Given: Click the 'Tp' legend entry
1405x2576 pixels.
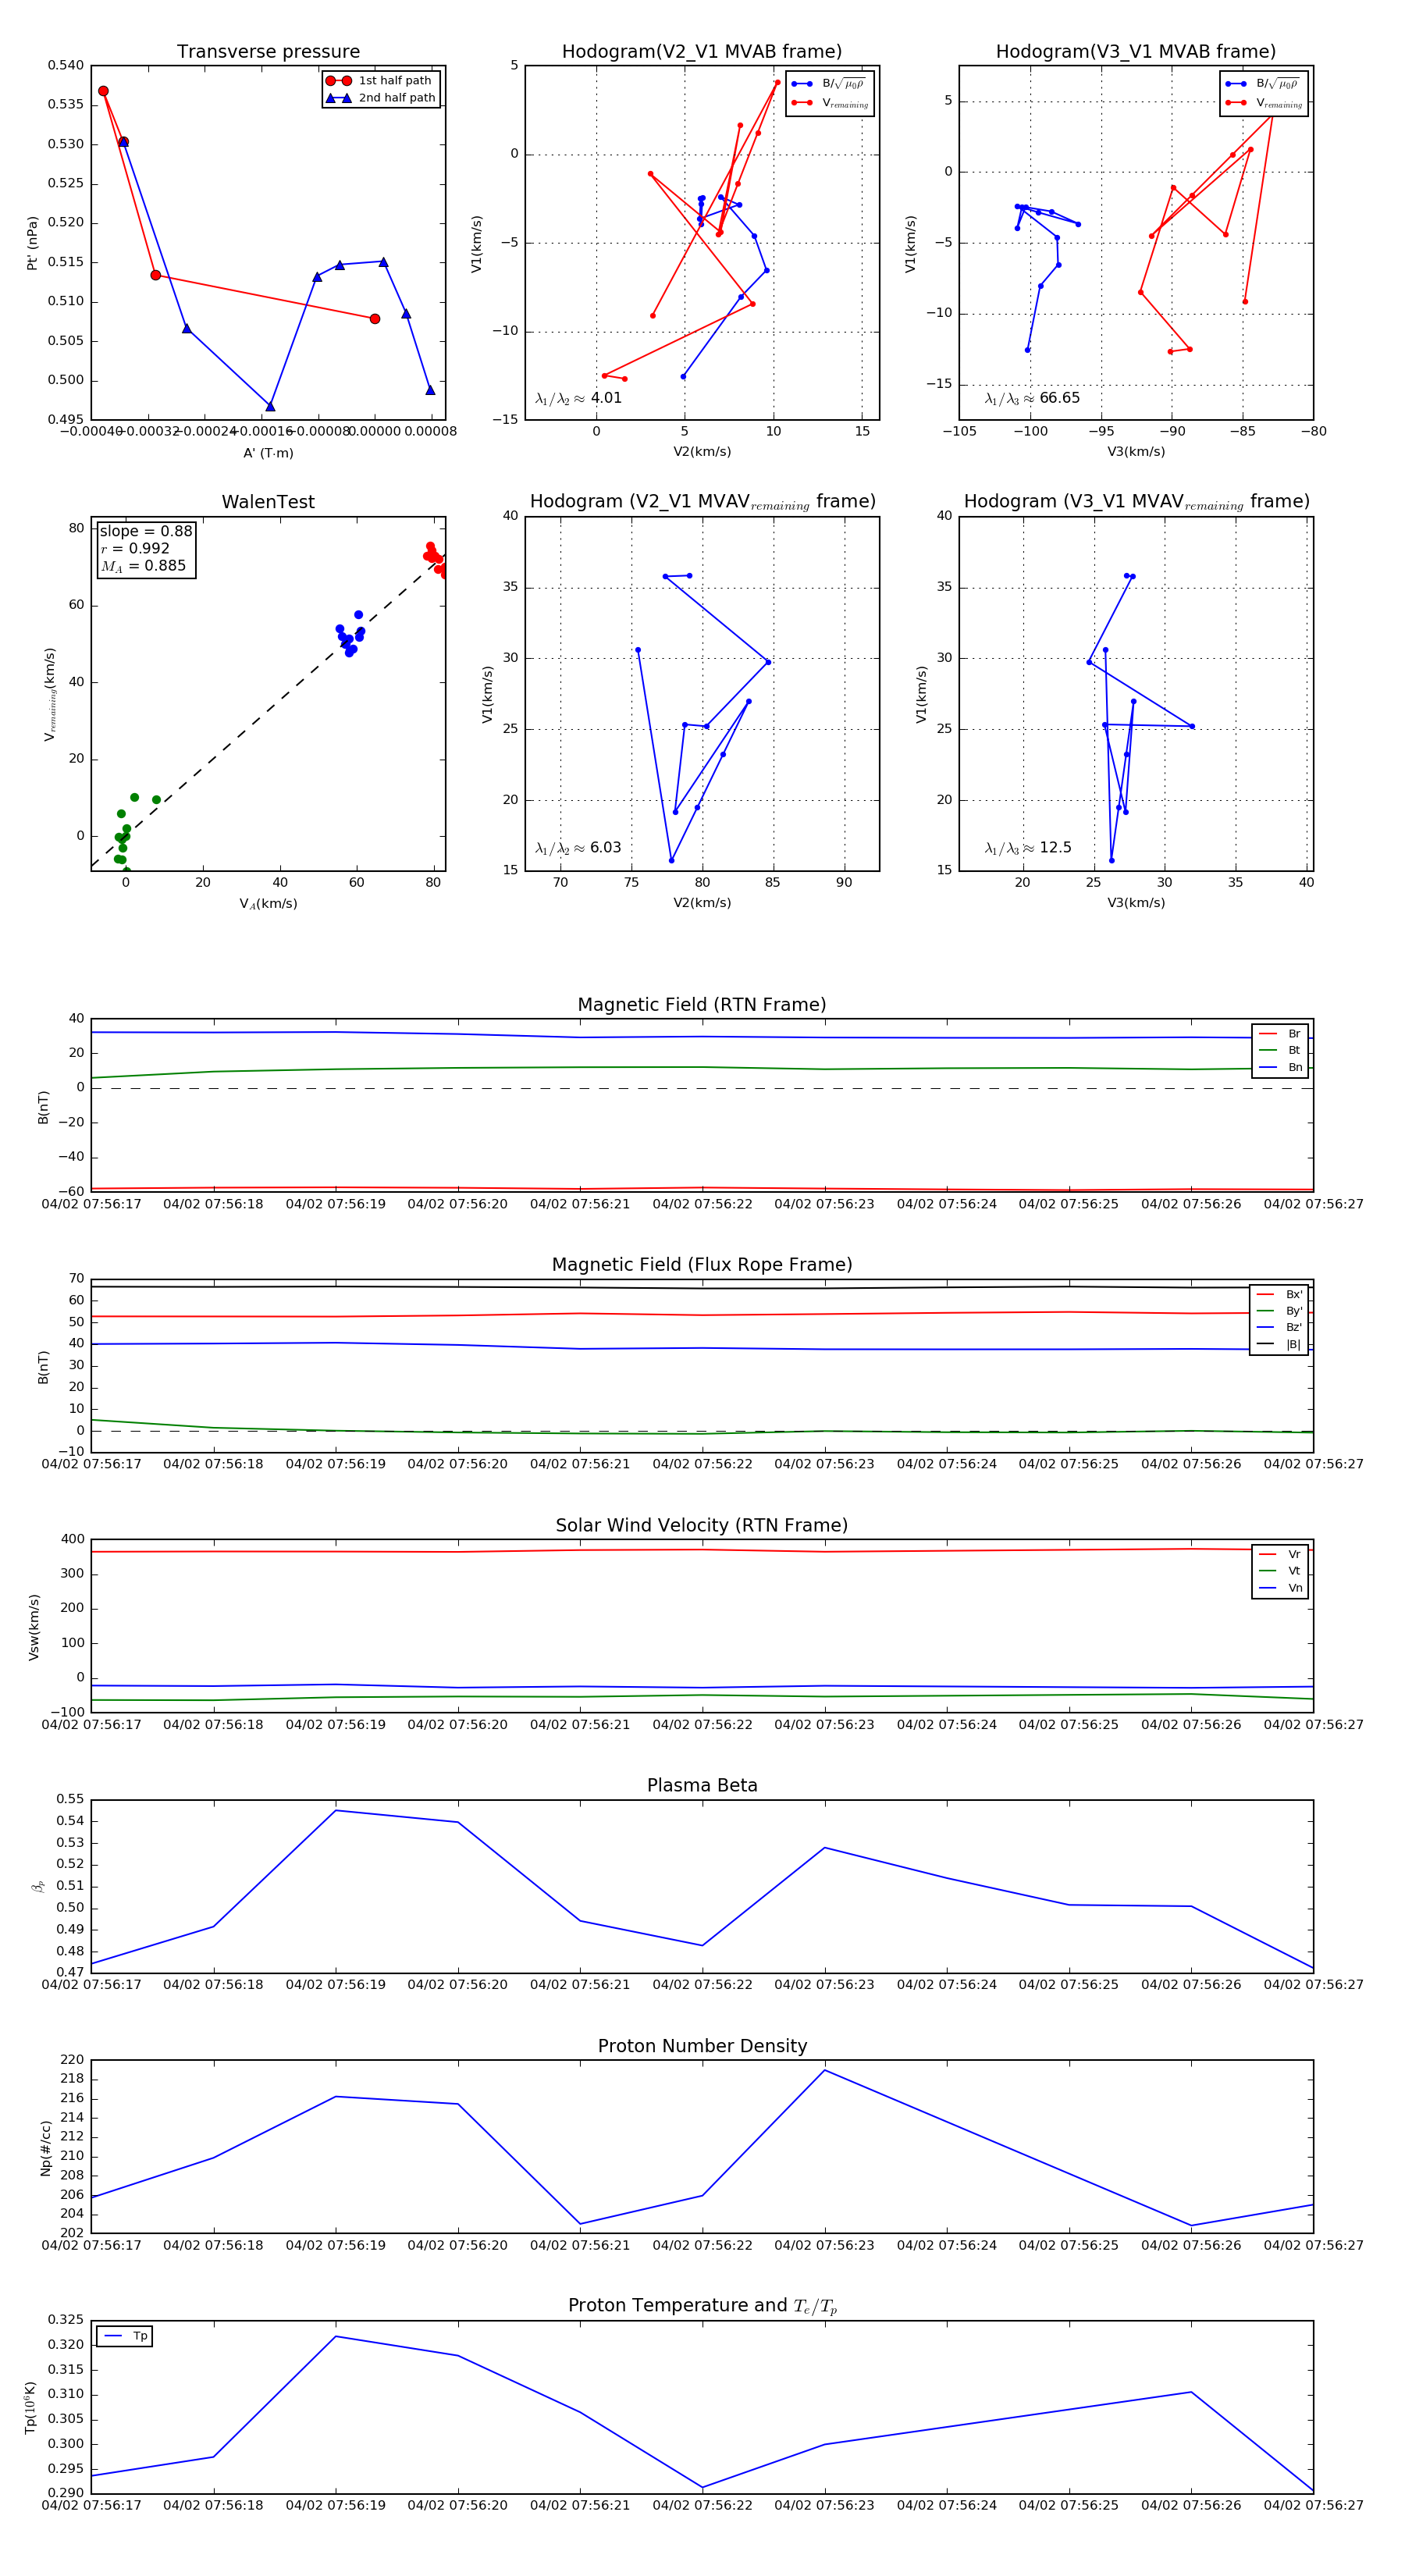Looking at the screenshot, I should [125, 2336].
